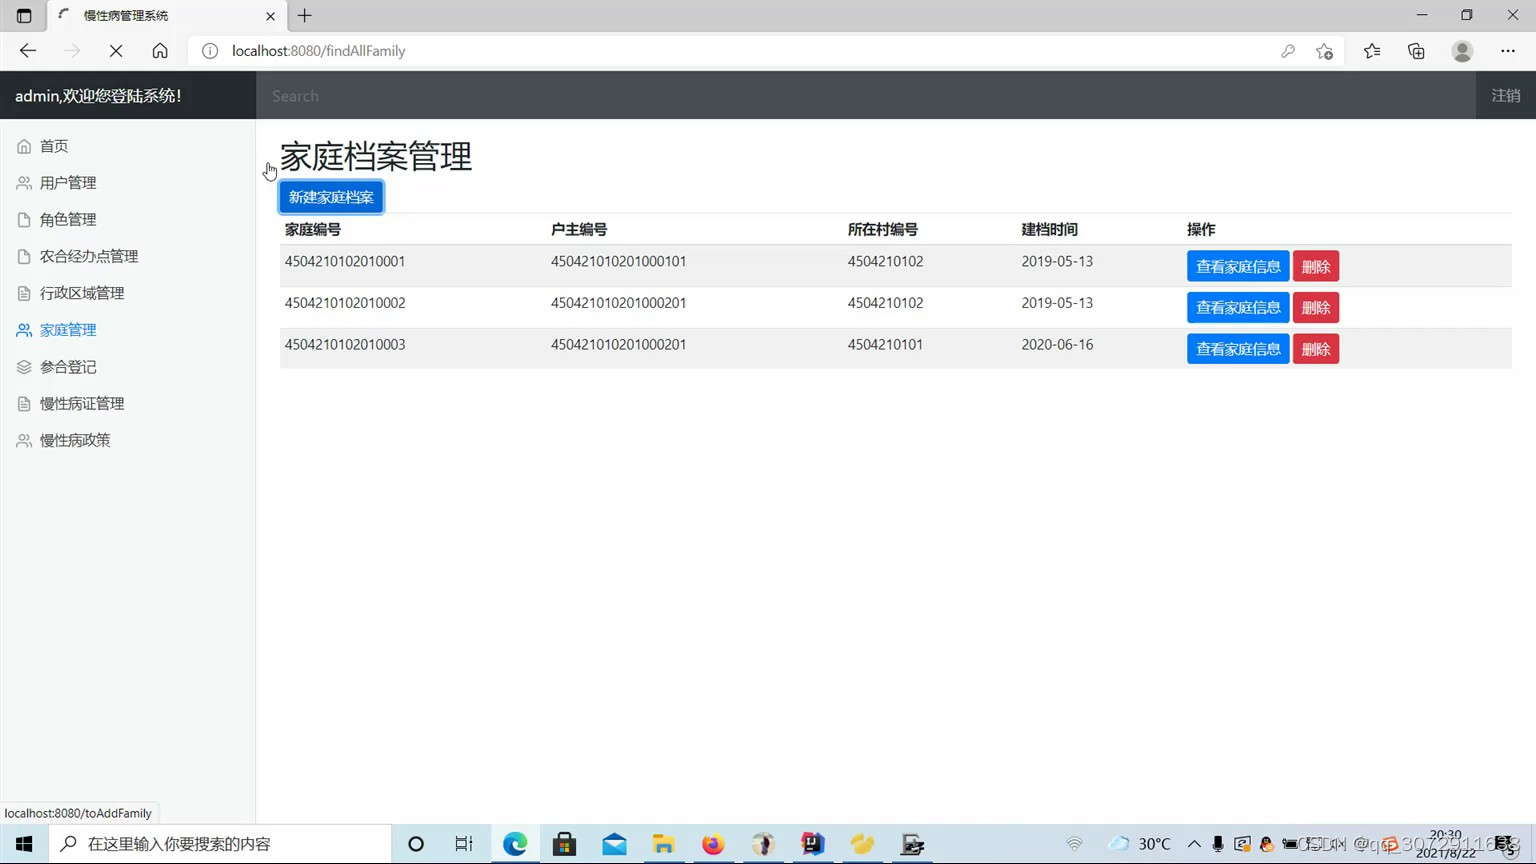Open Firefox from the taskbar
1536x864 pixels.
pyautogui.click(x=713, y=844)
